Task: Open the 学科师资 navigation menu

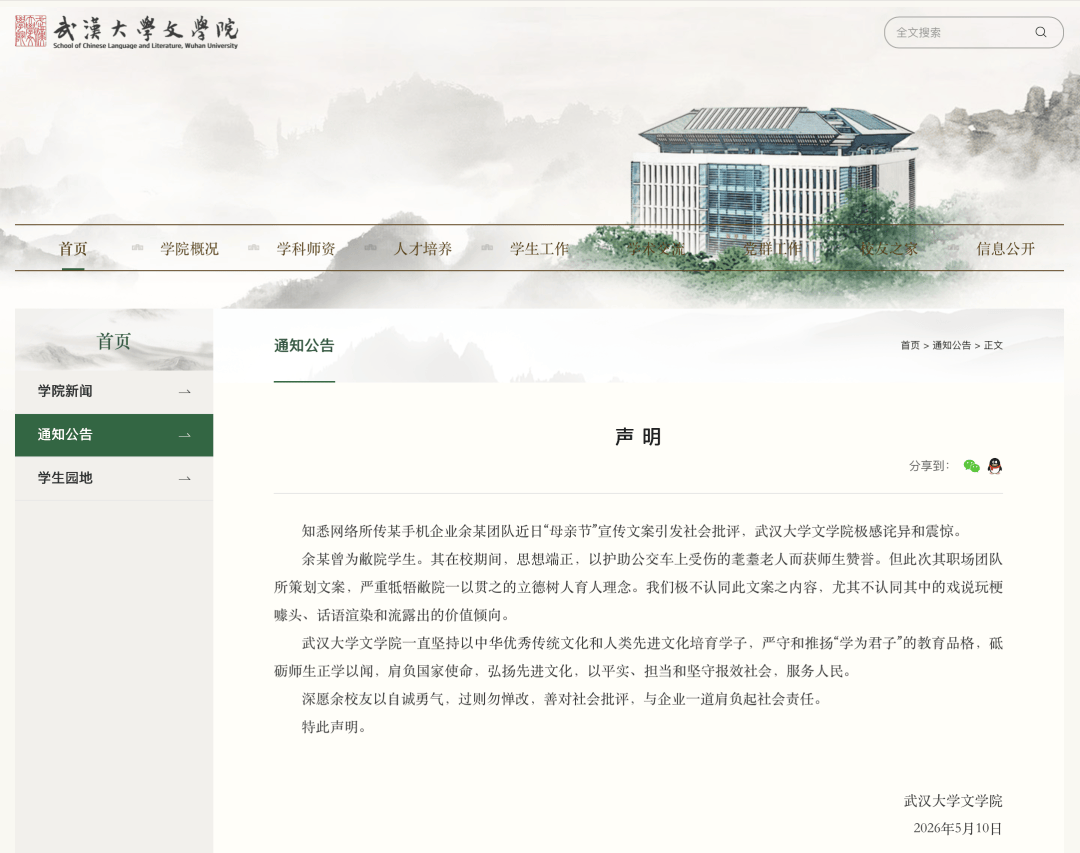Action: point(306,249)
